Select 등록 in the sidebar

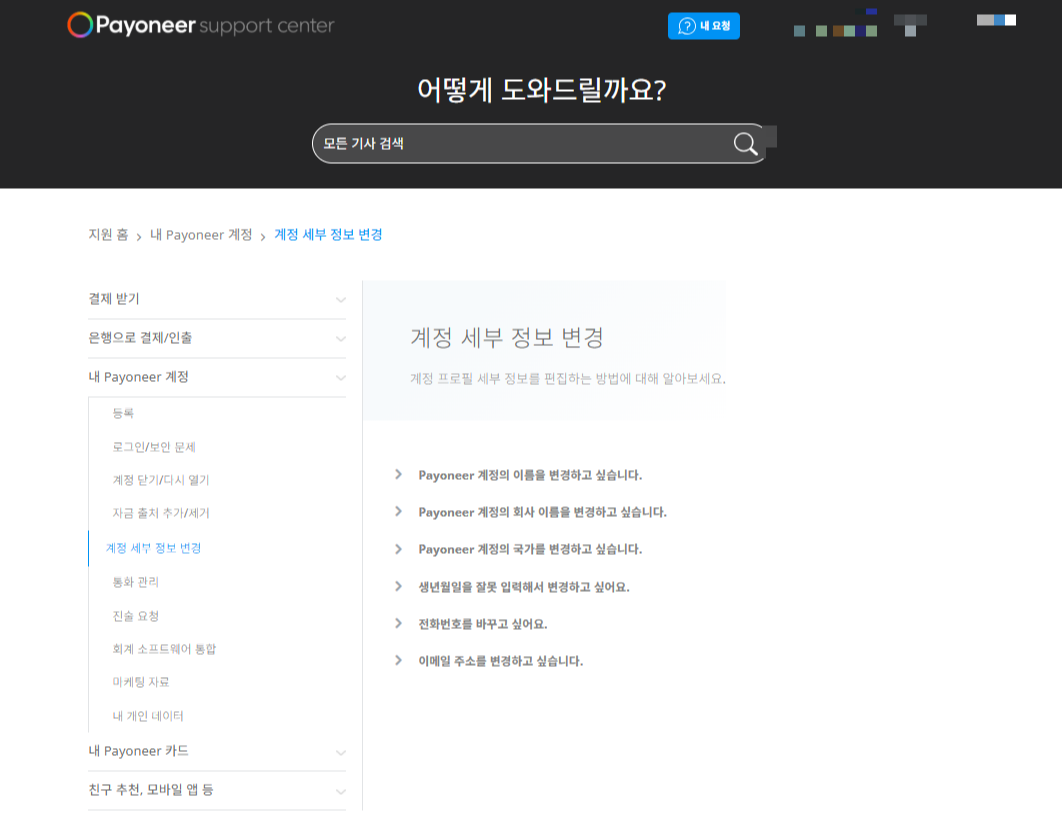point(123,413)
